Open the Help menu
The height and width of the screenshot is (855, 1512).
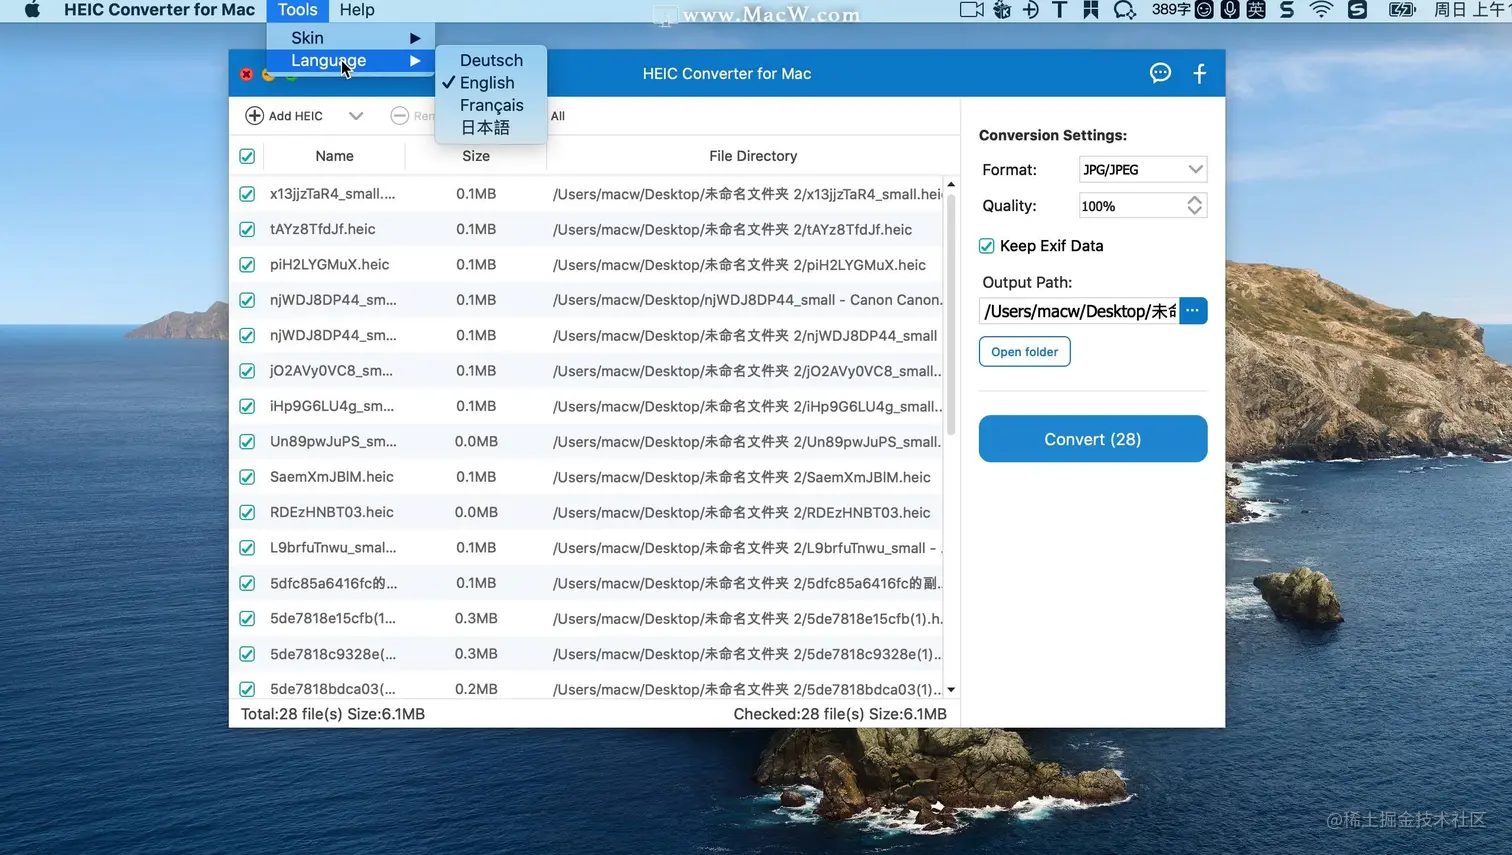coord(357,10)
